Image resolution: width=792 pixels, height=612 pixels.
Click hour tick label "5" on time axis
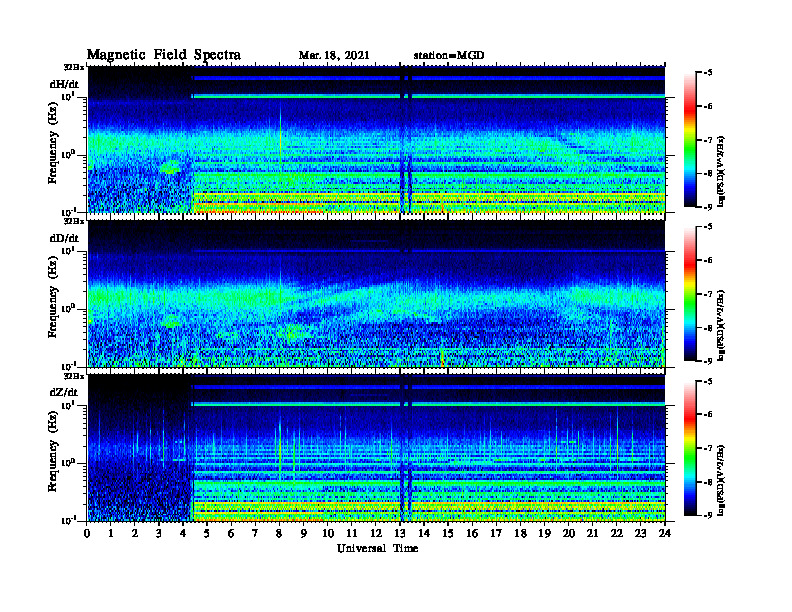[x=207, y=534]
